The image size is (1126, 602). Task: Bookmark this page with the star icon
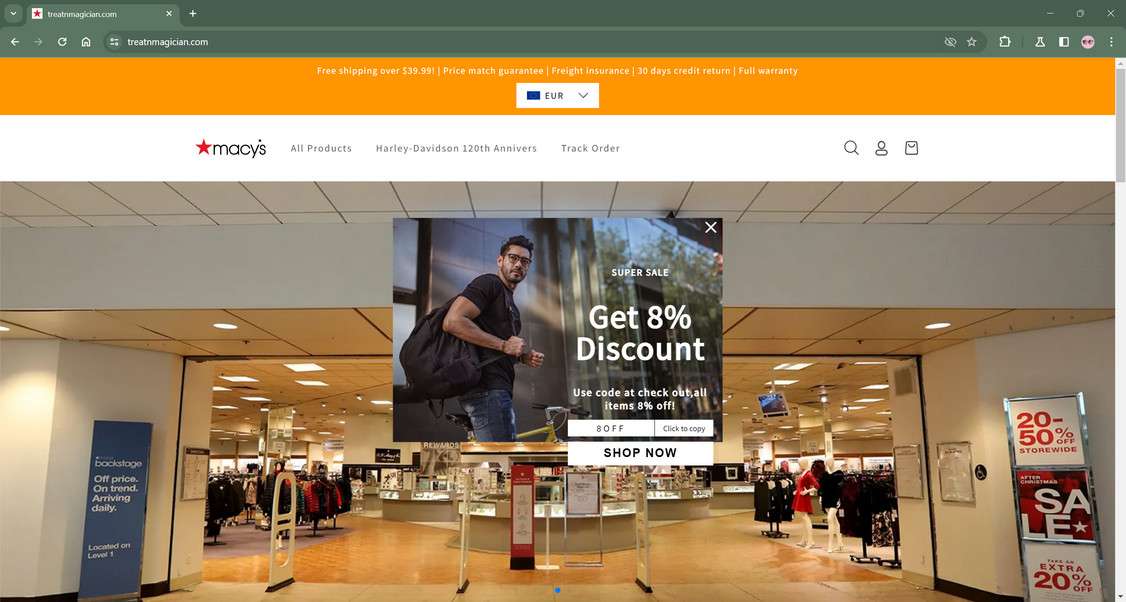[972, 42]
